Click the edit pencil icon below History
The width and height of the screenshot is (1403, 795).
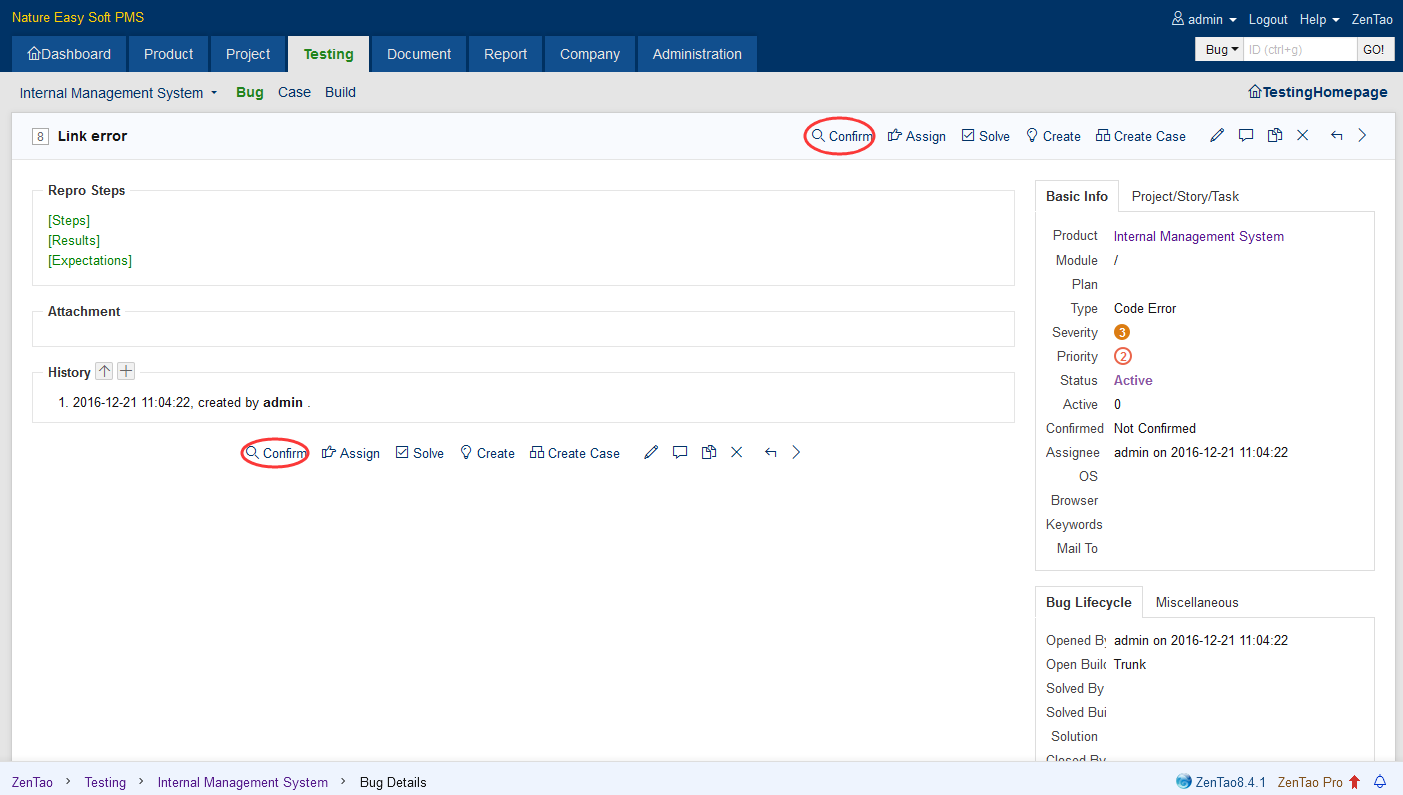(651, 453)
